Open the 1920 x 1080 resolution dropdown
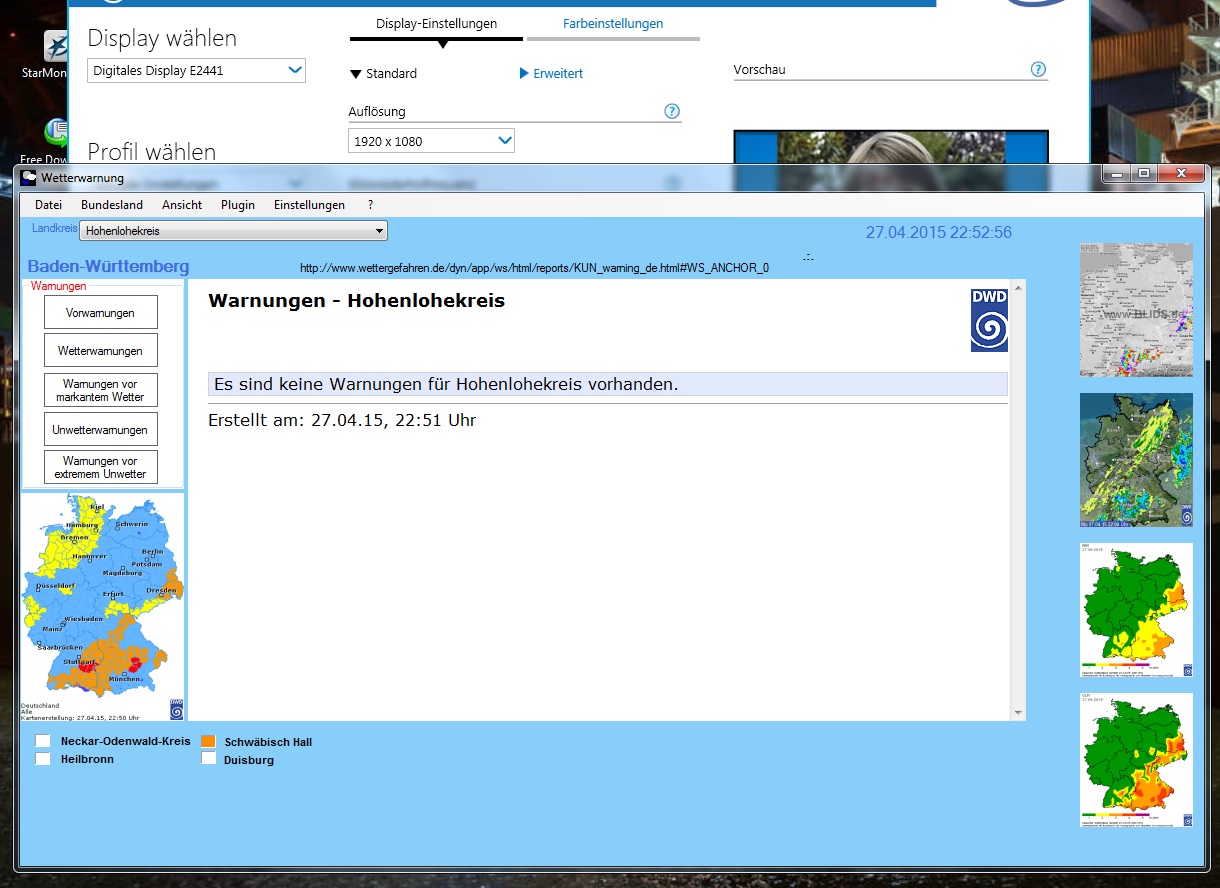This screenshot has height=888, width=1220. 431,141
